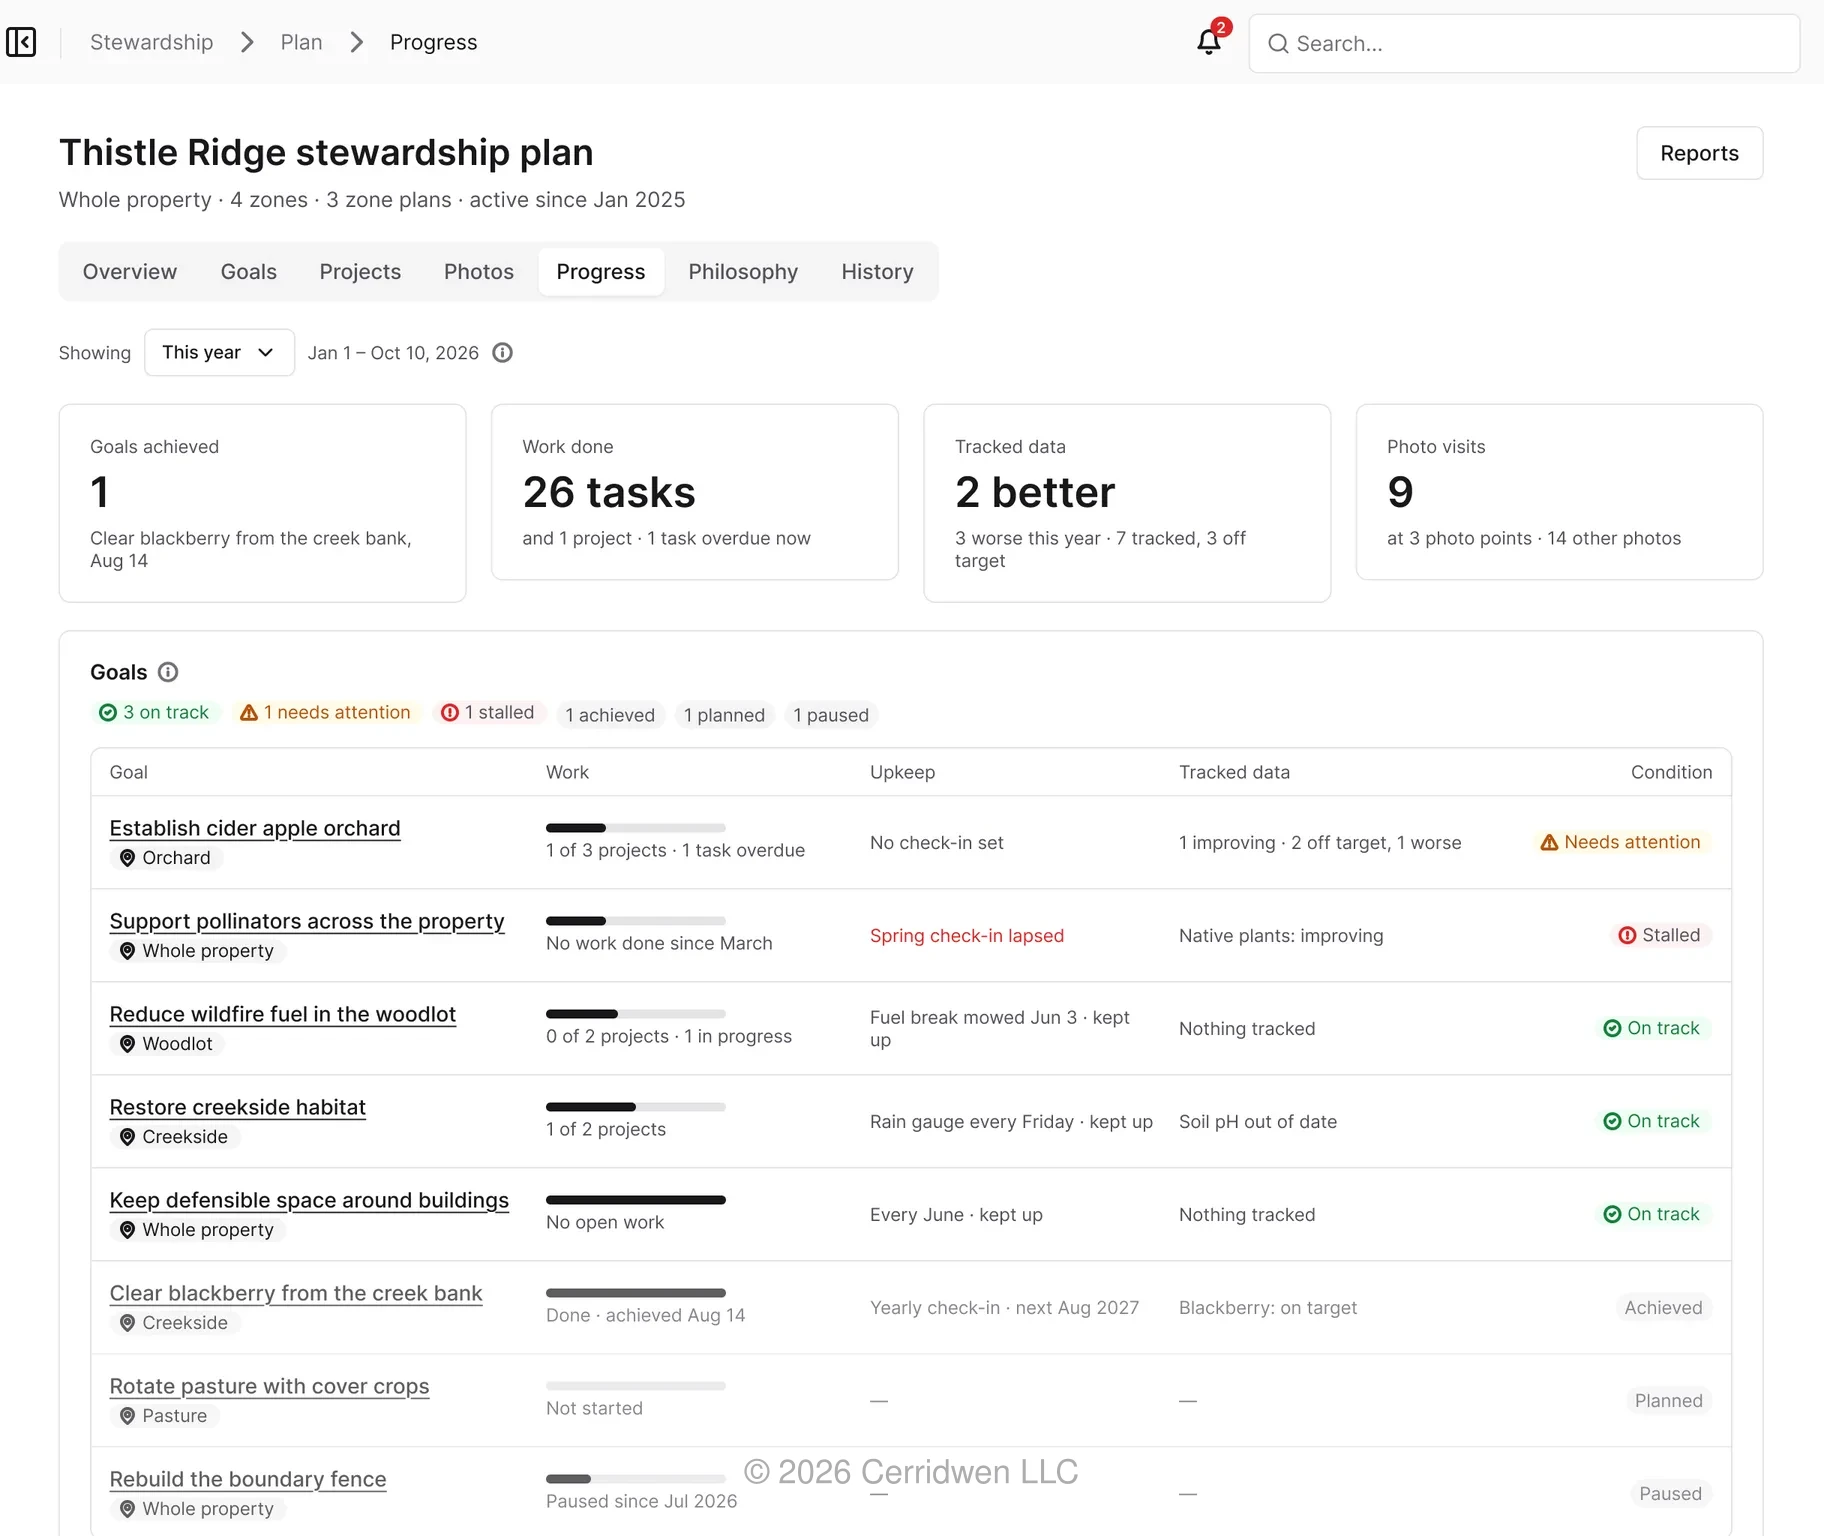The image size is (1824, 1536).
Task: Collapse the sidebar panel icon
Action: coord(21,42)
